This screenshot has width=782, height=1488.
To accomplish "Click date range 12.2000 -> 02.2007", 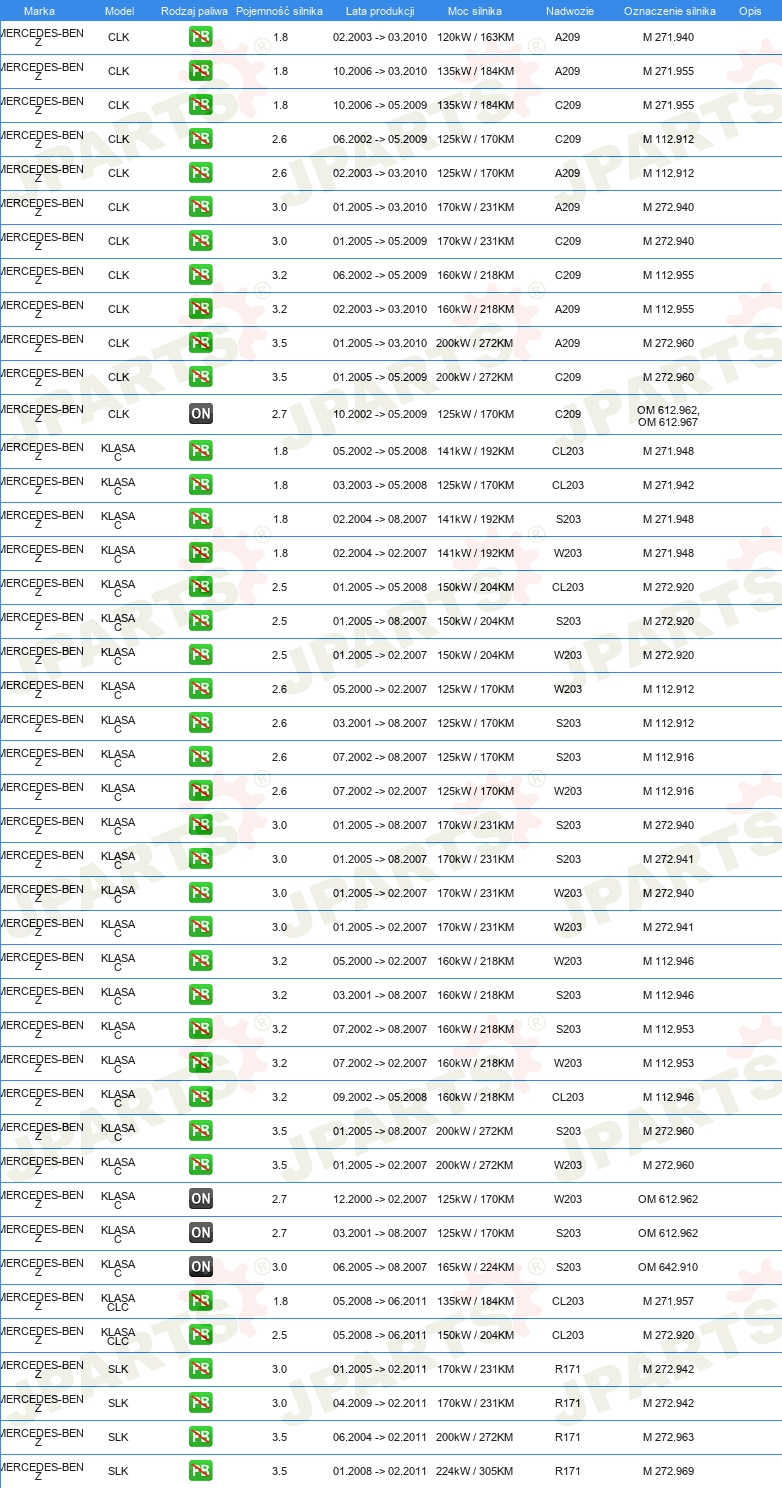I will coord(380,1199).
